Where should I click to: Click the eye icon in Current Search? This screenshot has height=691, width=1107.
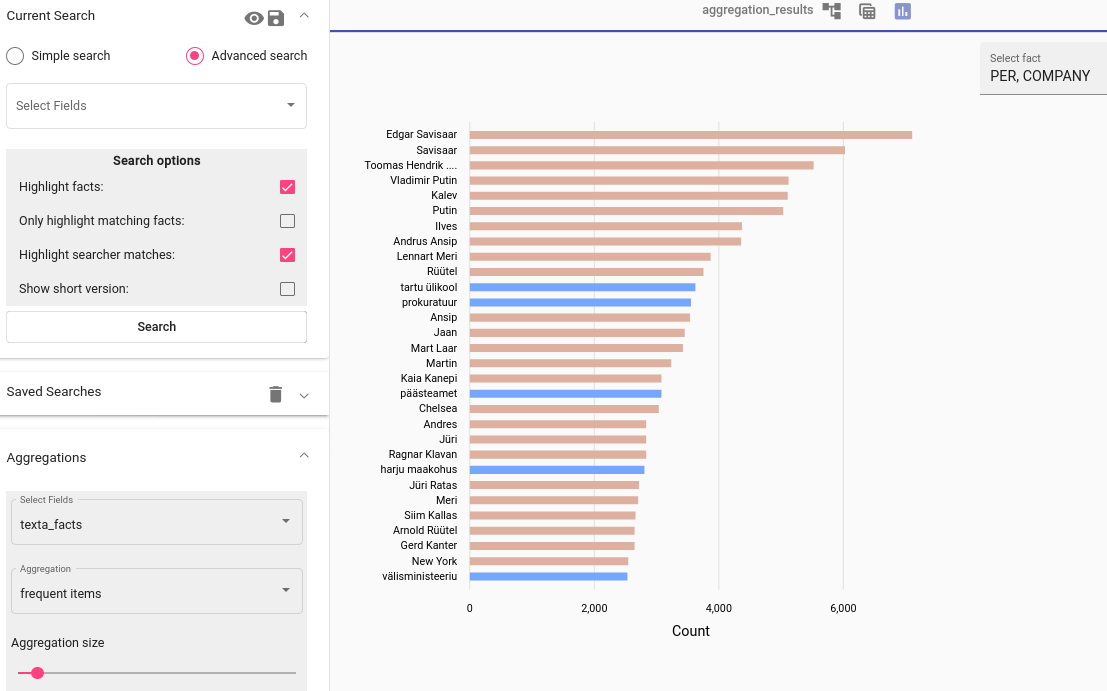[x=253, y=18]
